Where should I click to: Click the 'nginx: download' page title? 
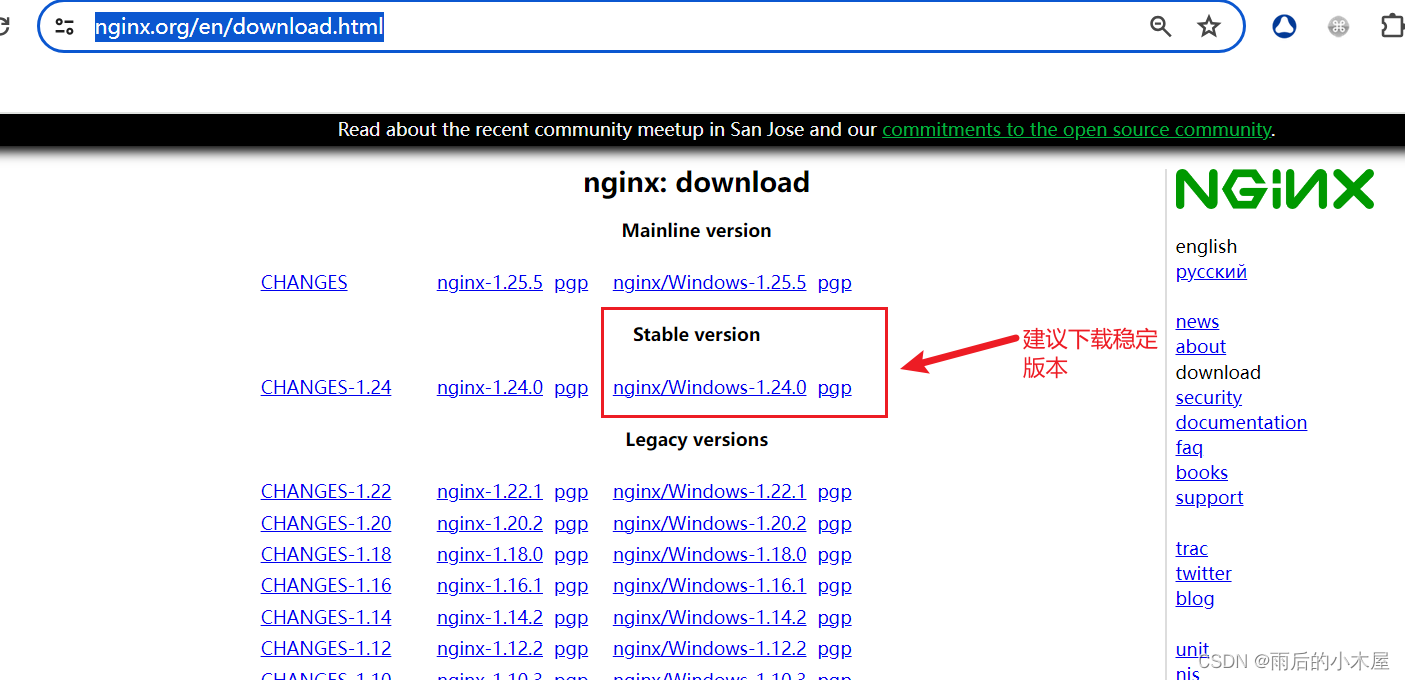tap(696, 183)
